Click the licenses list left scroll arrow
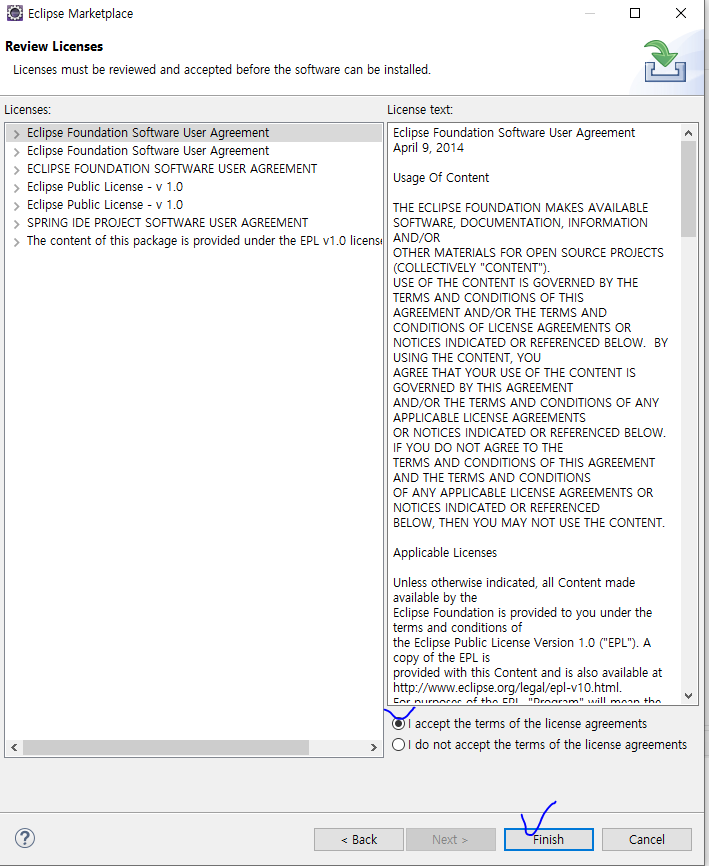 tap(14, 747)
